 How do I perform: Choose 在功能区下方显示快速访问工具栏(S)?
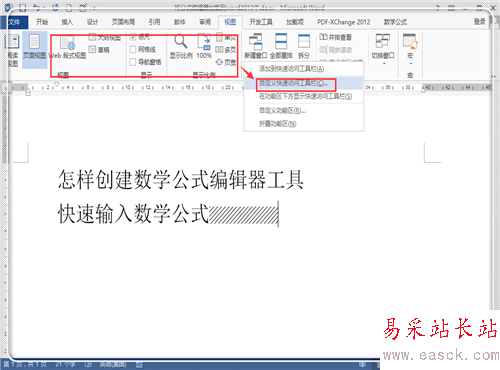[305, 96]
